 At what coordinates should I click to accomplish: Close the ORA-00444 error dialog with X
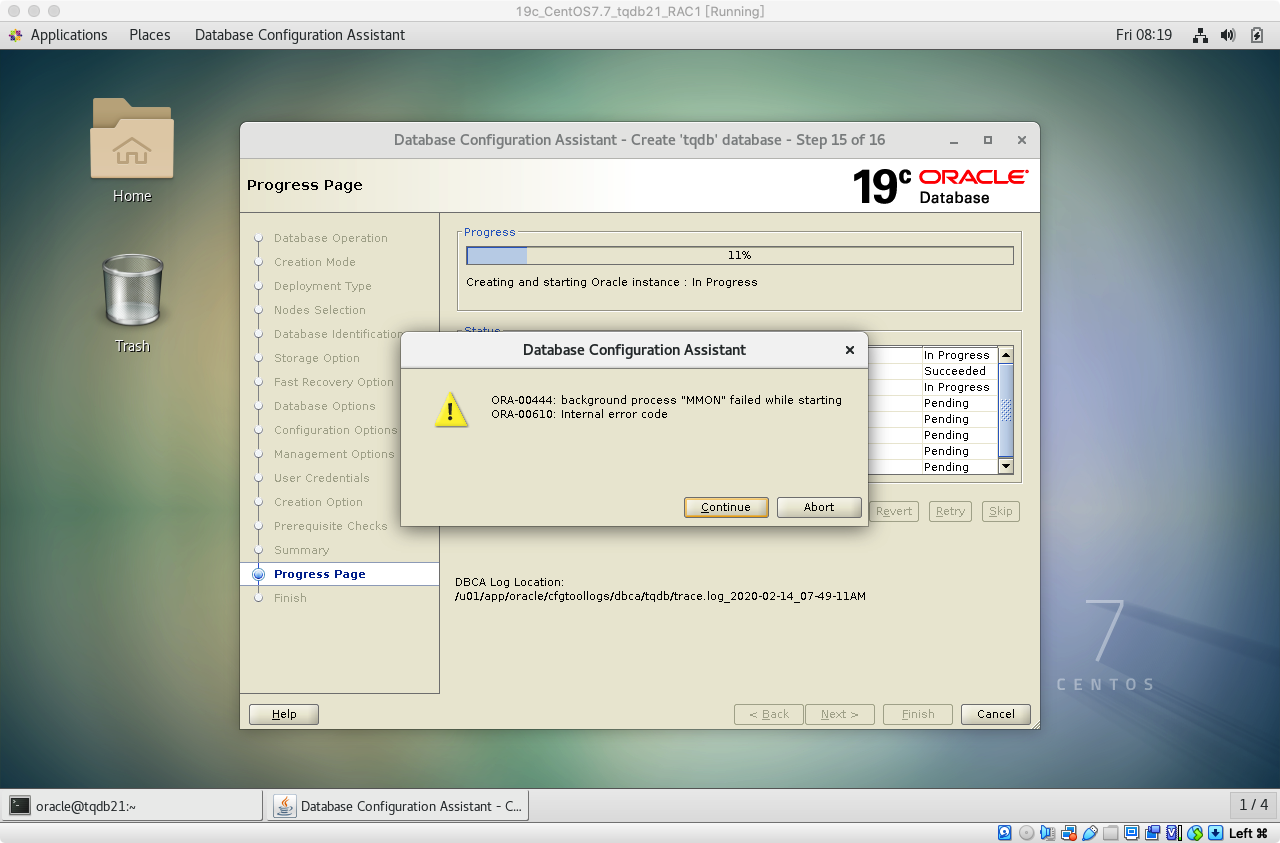[850, 350]
